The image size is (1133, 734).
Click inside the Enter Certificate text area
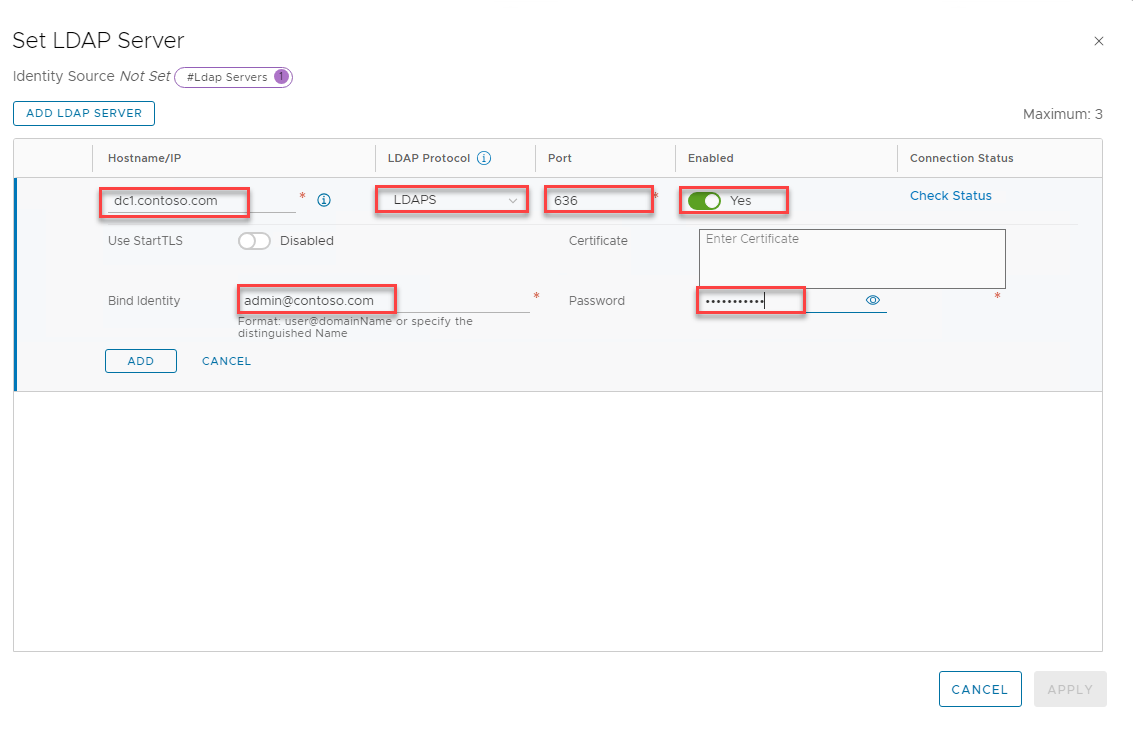pyautogui.click(x=850, y=258)
